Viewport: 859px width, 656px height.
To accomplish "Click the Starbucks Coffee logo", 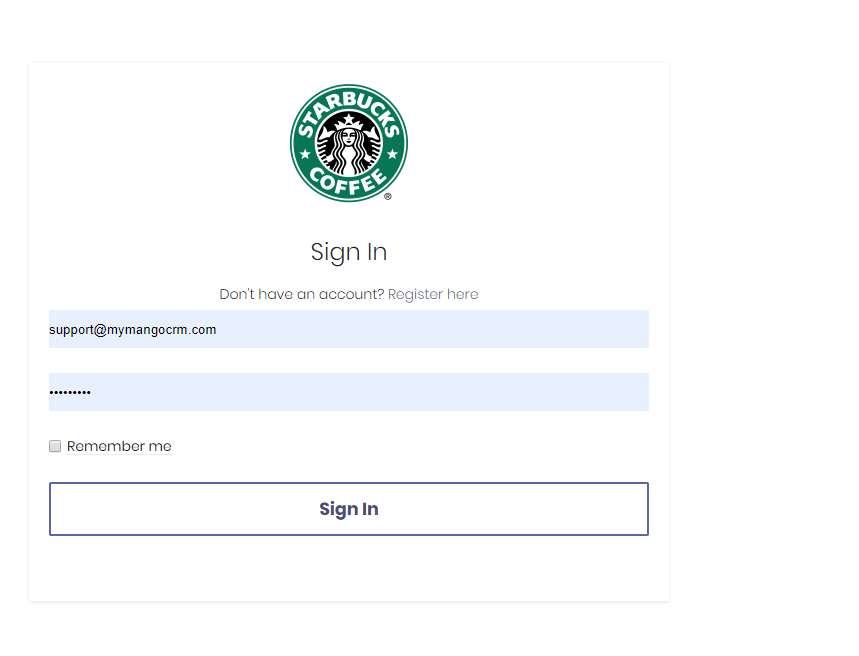I will coord(349,143).
